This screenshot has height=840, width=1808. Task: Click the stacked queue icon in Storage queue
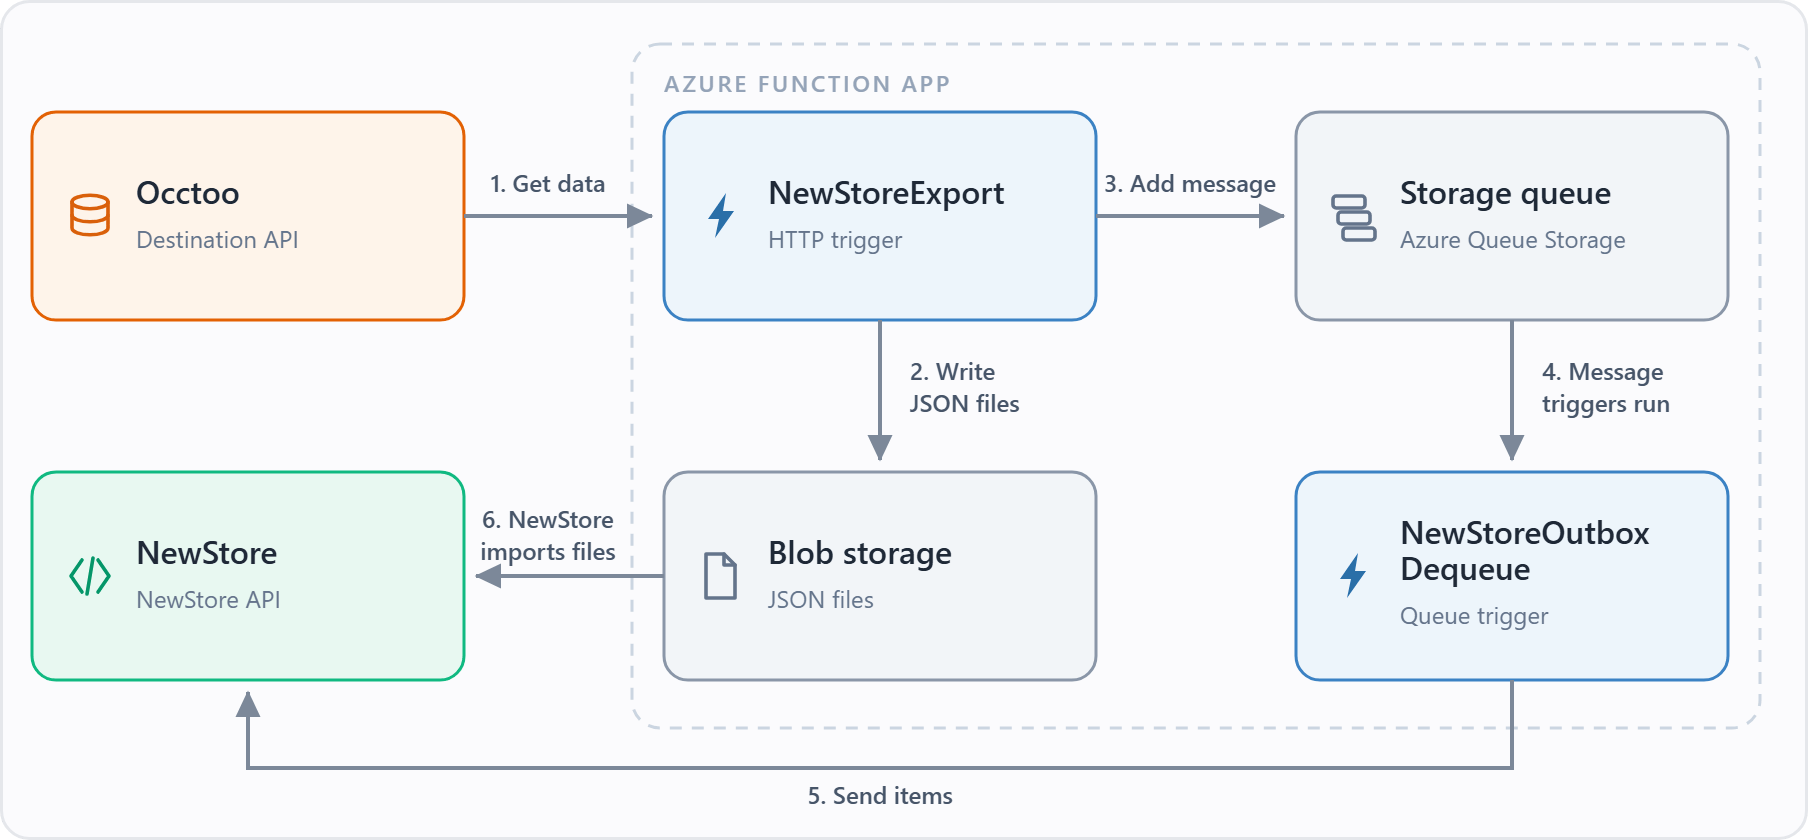(1354, 218)
